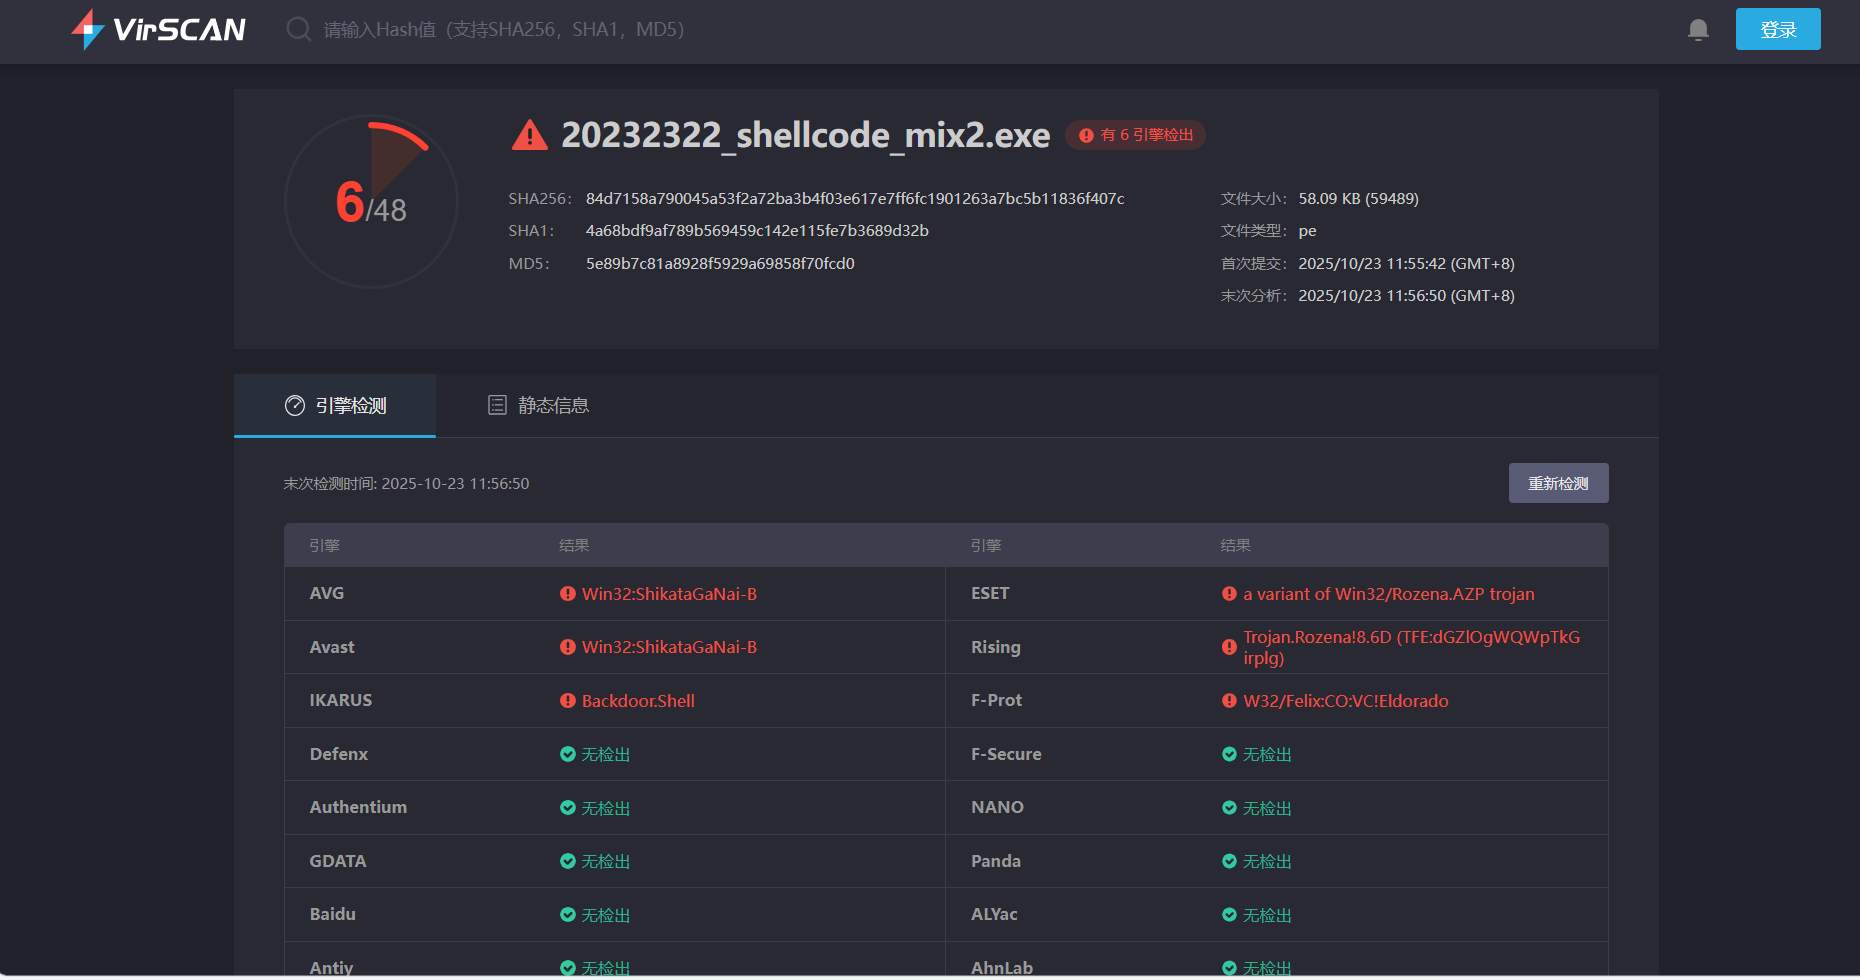Click the '有 6 引擎检出' badge

[x=1135, y=135]
